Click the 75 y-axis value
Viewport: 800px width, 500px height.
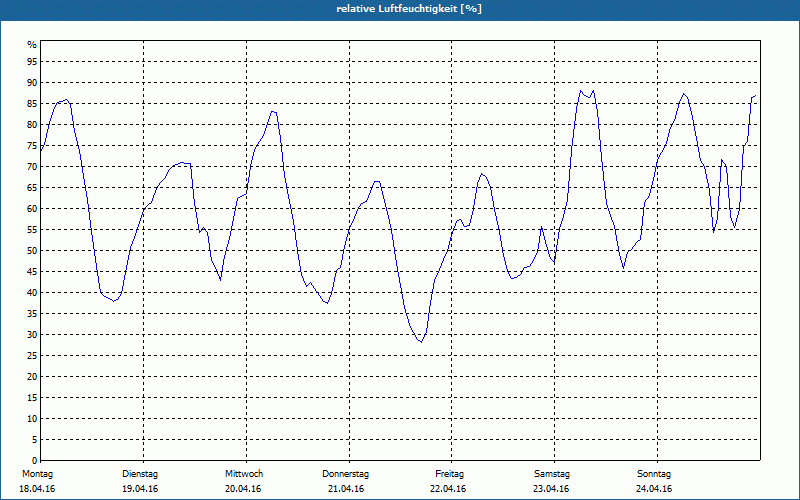pos(32,145)
